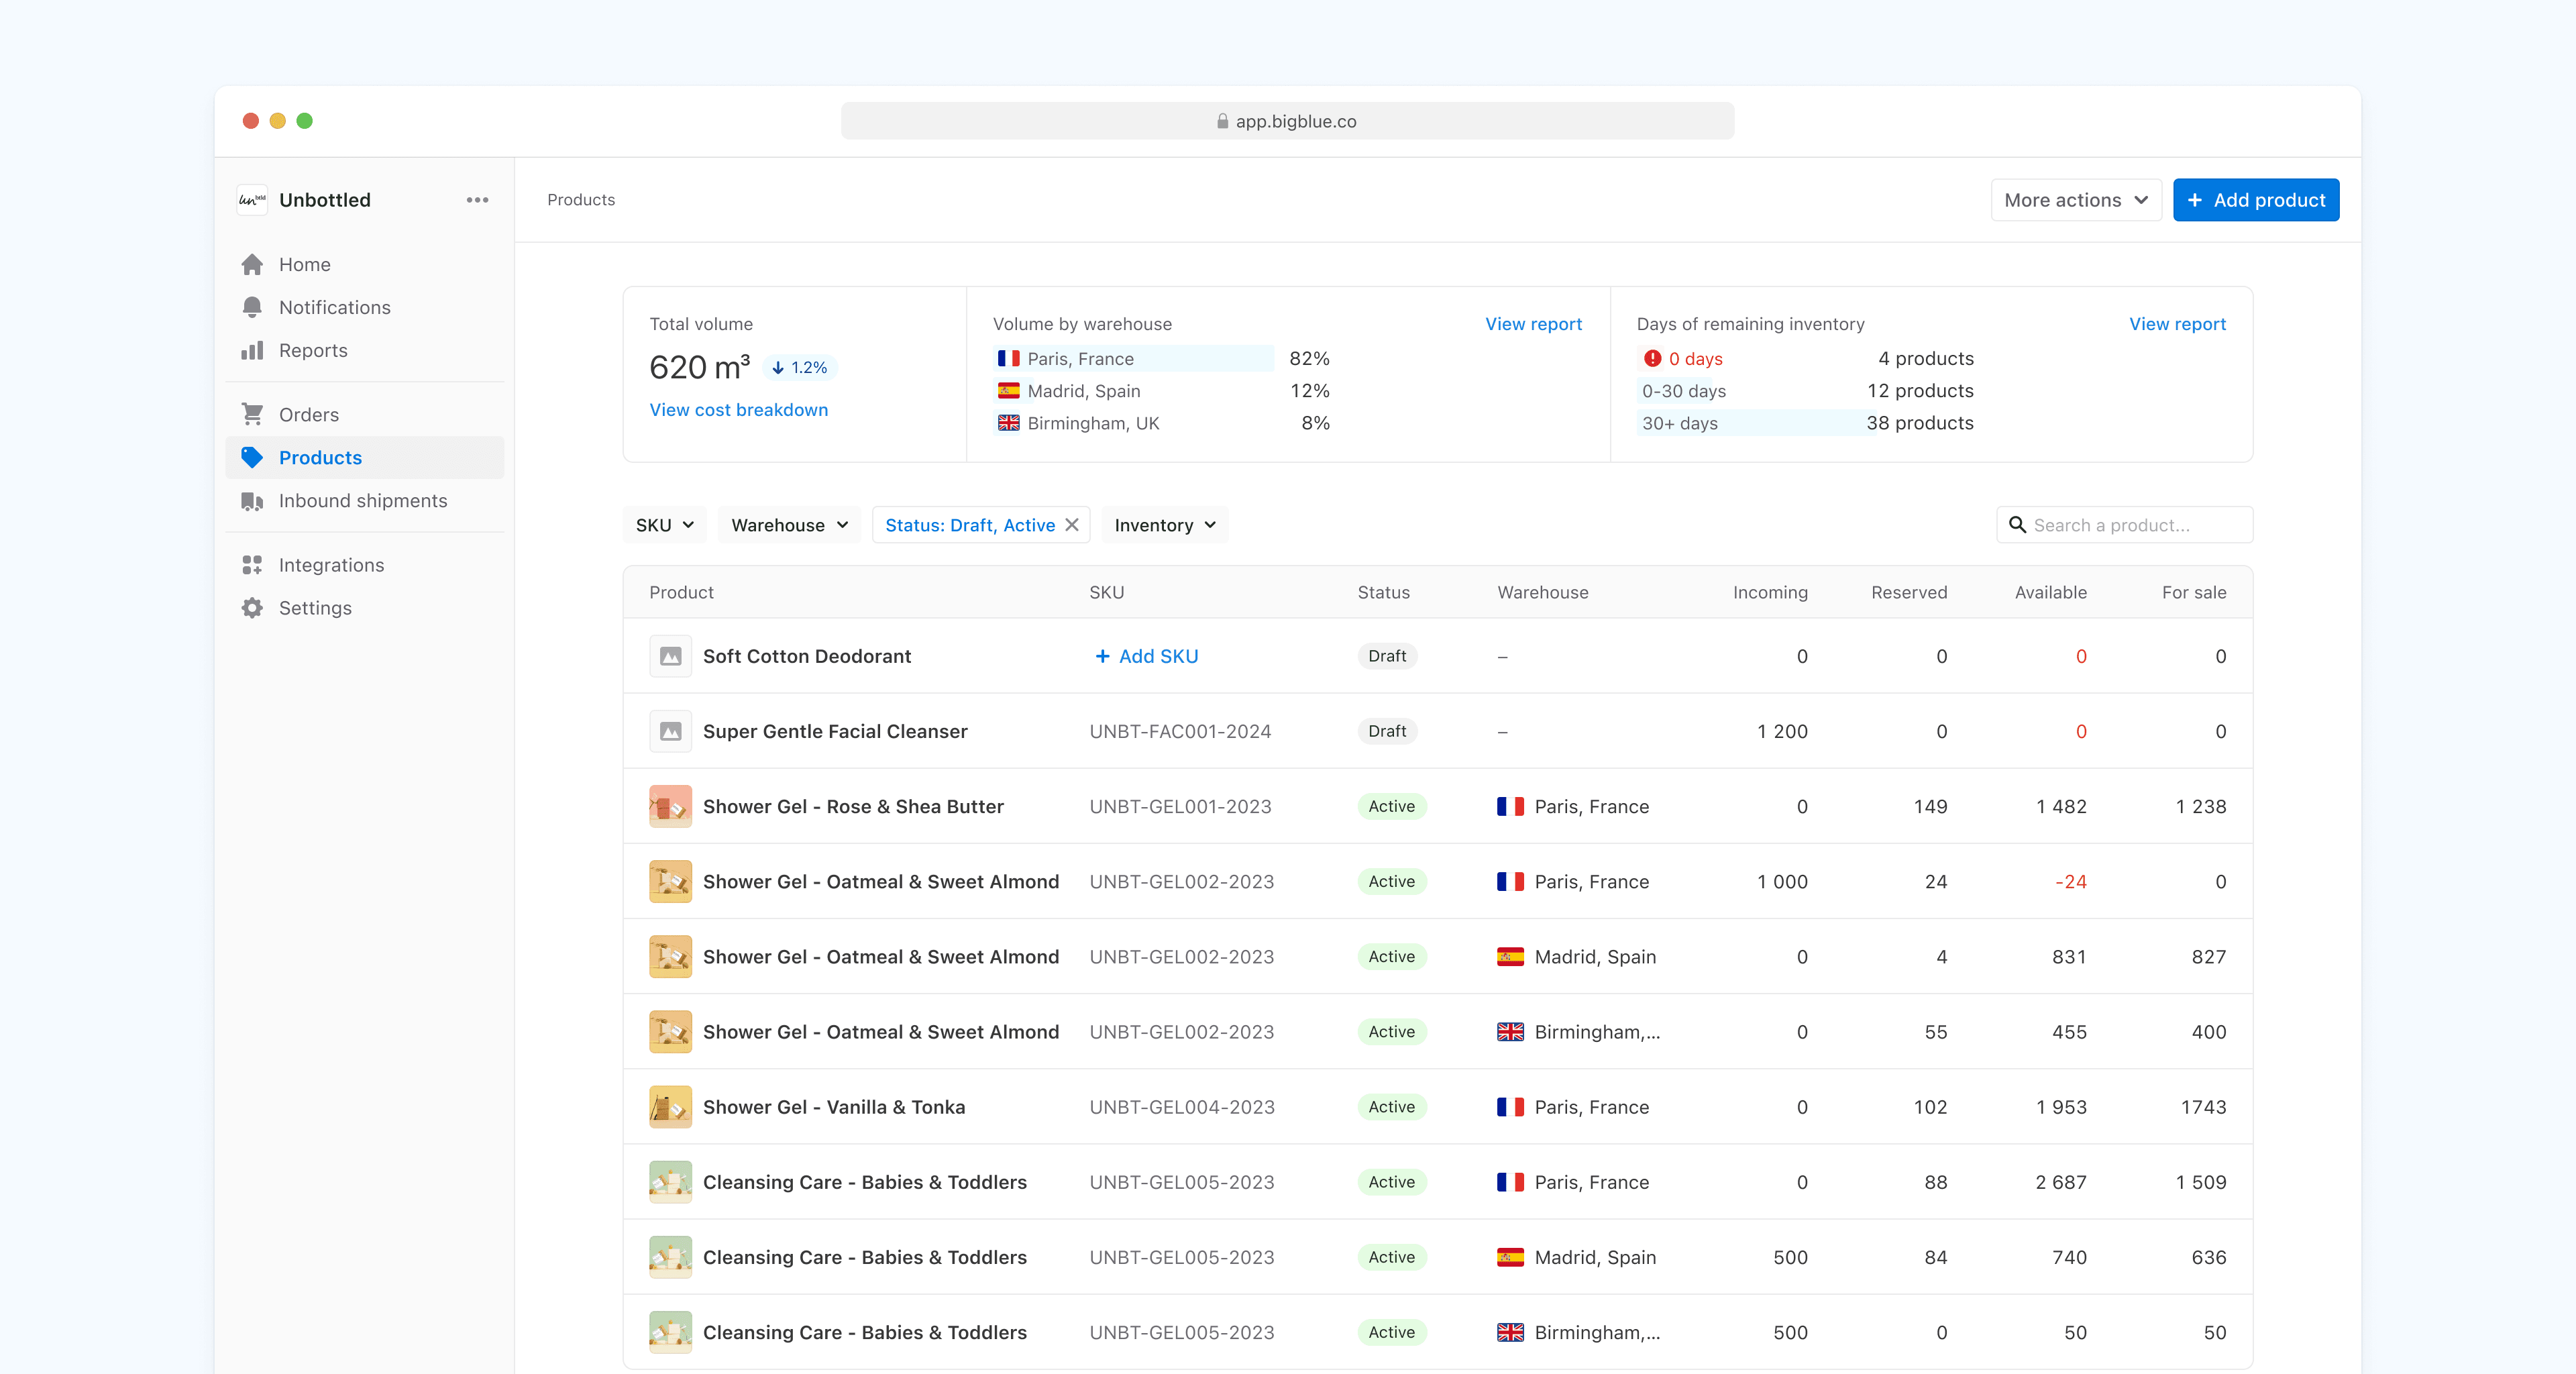The height and width of the screenshot is (1374, 2576).
Task: Click the Shower Gel - Rose & Shea Butter name
Action: coord(853,806)
